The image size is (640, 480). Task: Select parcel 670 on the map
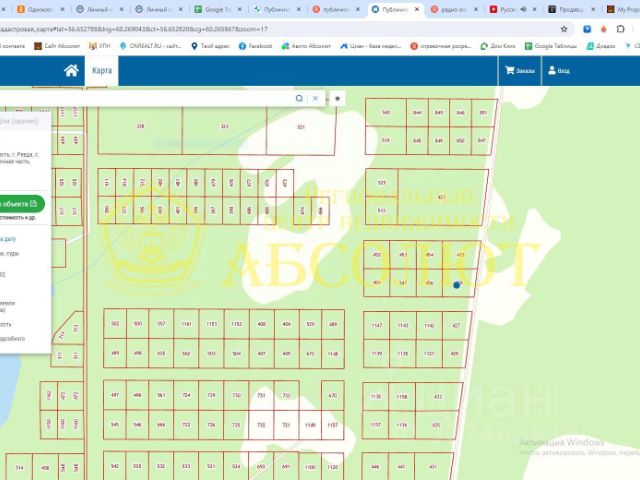point(333,395)
